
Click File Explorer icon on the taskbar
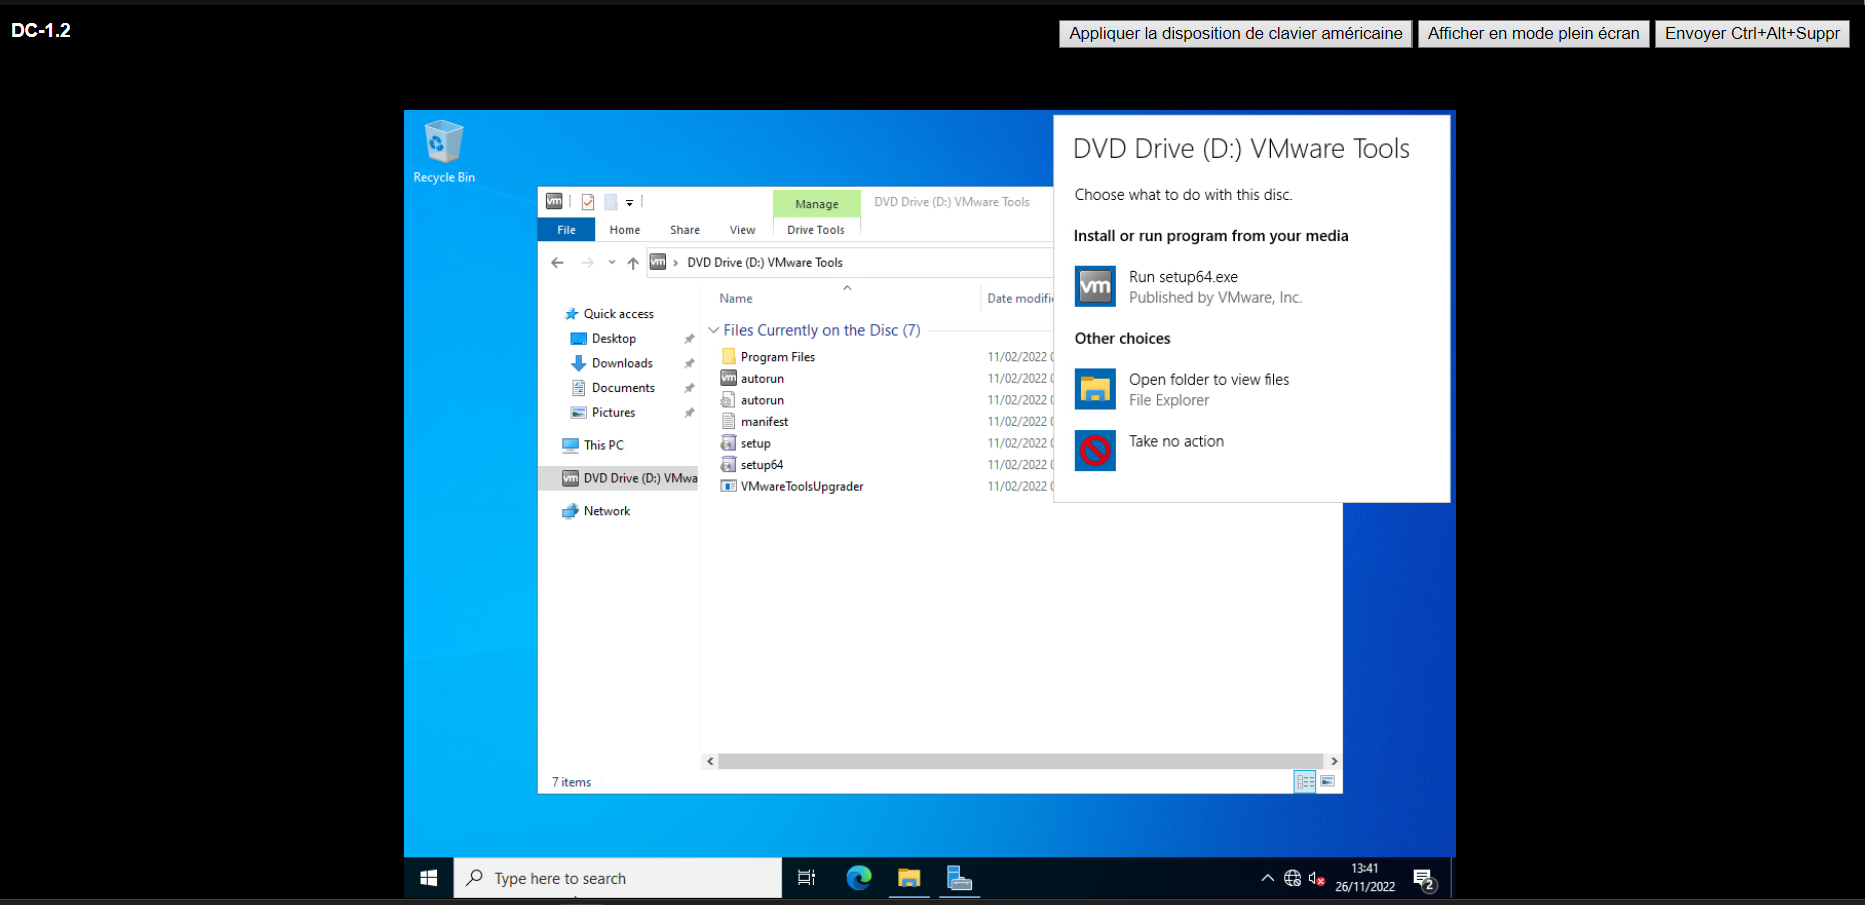[909, 878]
